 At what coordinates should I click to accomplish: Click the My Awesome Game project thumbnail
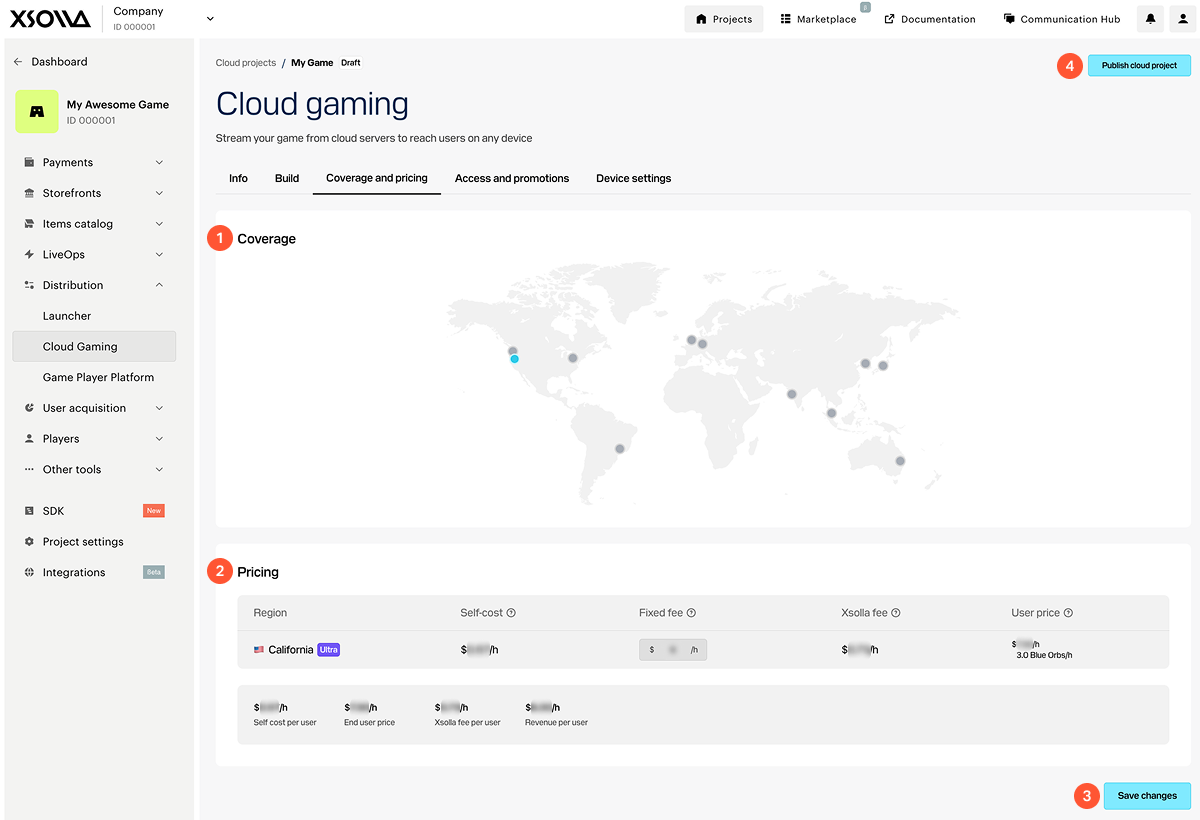[36, 112]
